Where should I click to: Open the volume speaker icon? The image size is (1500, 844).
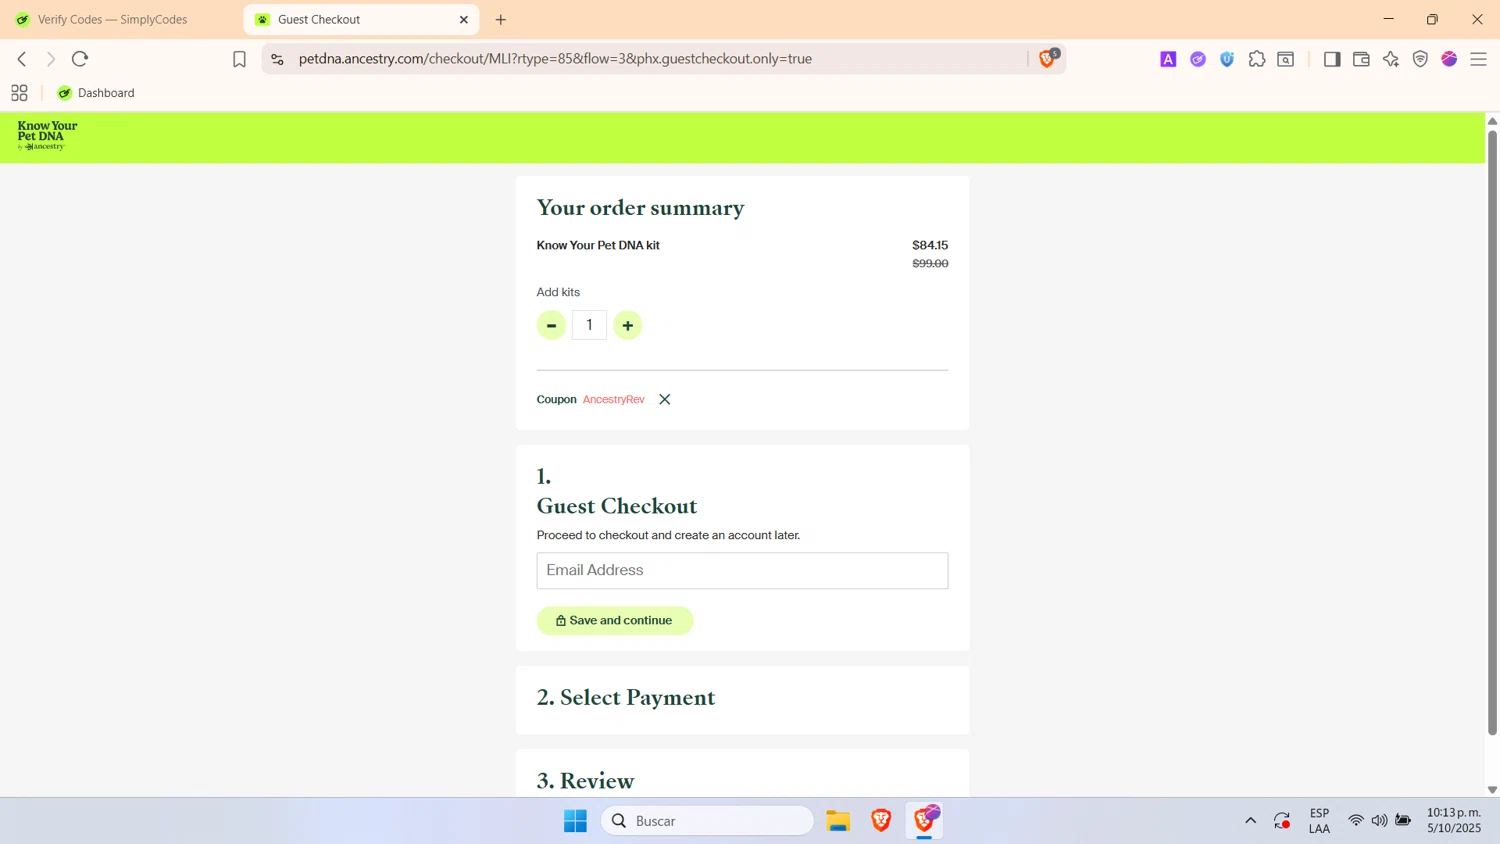click(1379, 821)
